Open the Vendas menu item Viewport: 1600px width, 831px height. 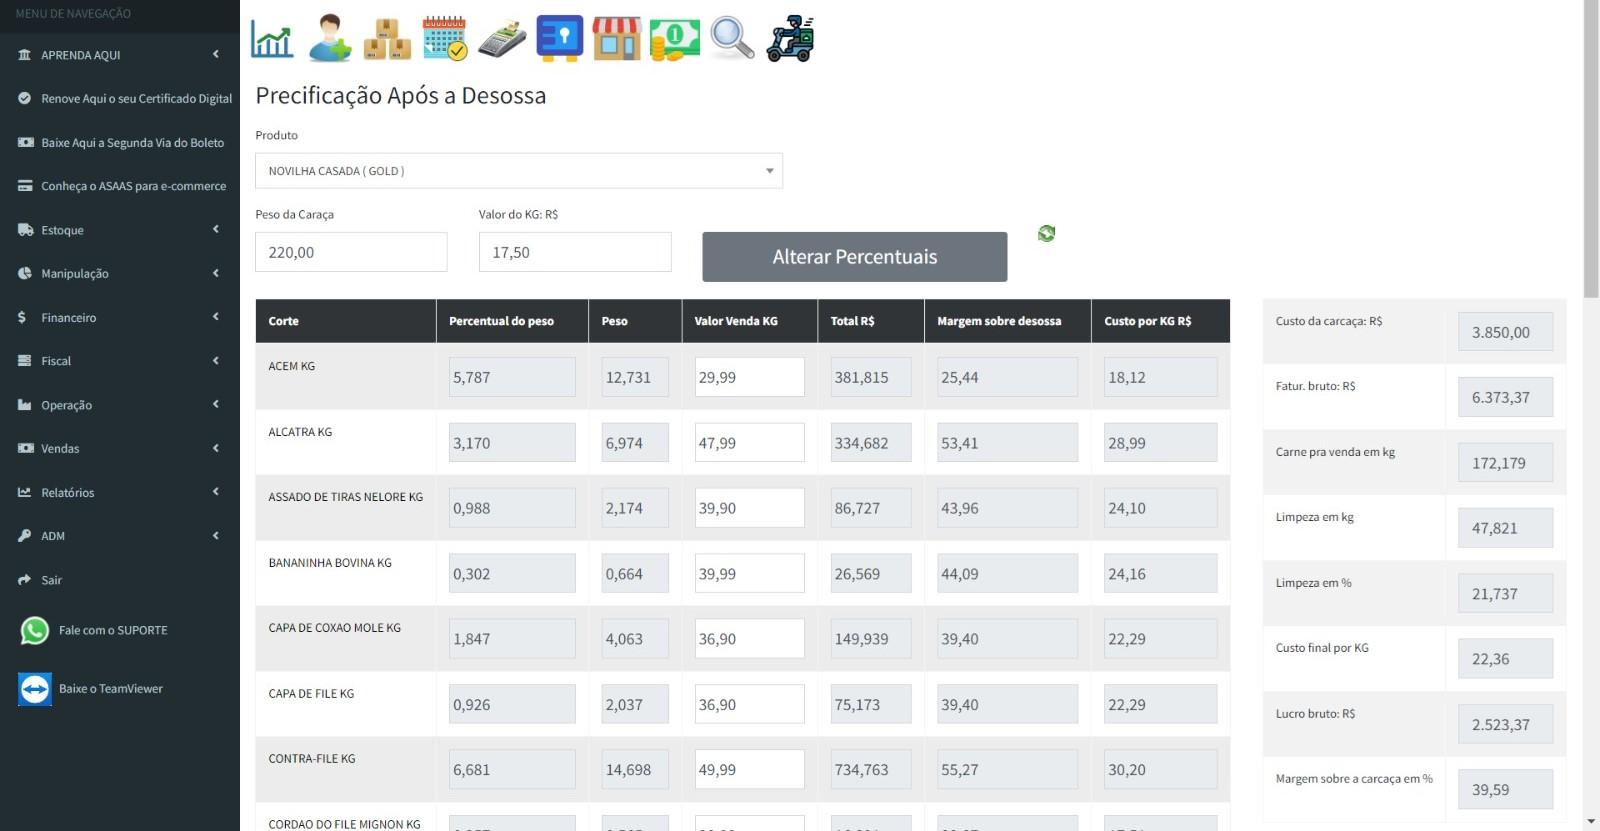pyautogui.click(x=119, y=449)
